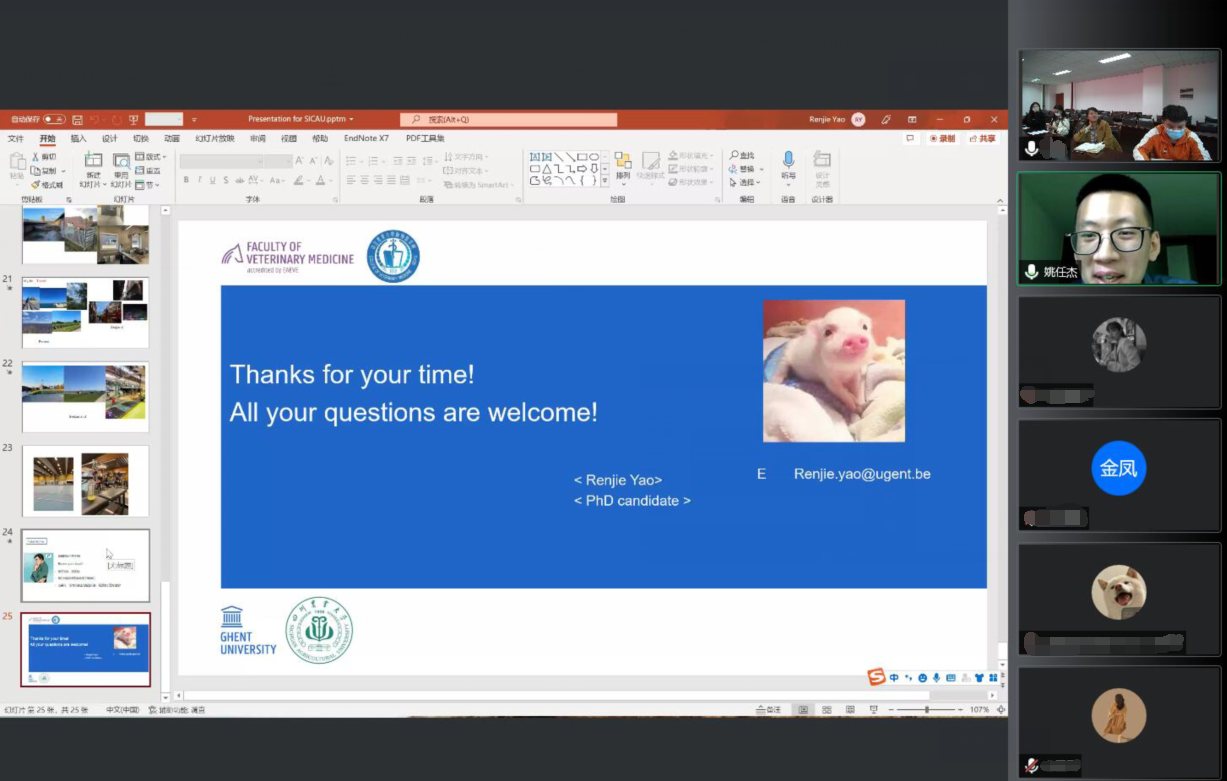The width and height of the screenshot is (1227, 781).
Task: Switch to slide sorter view icon
Action: [825, 710]
